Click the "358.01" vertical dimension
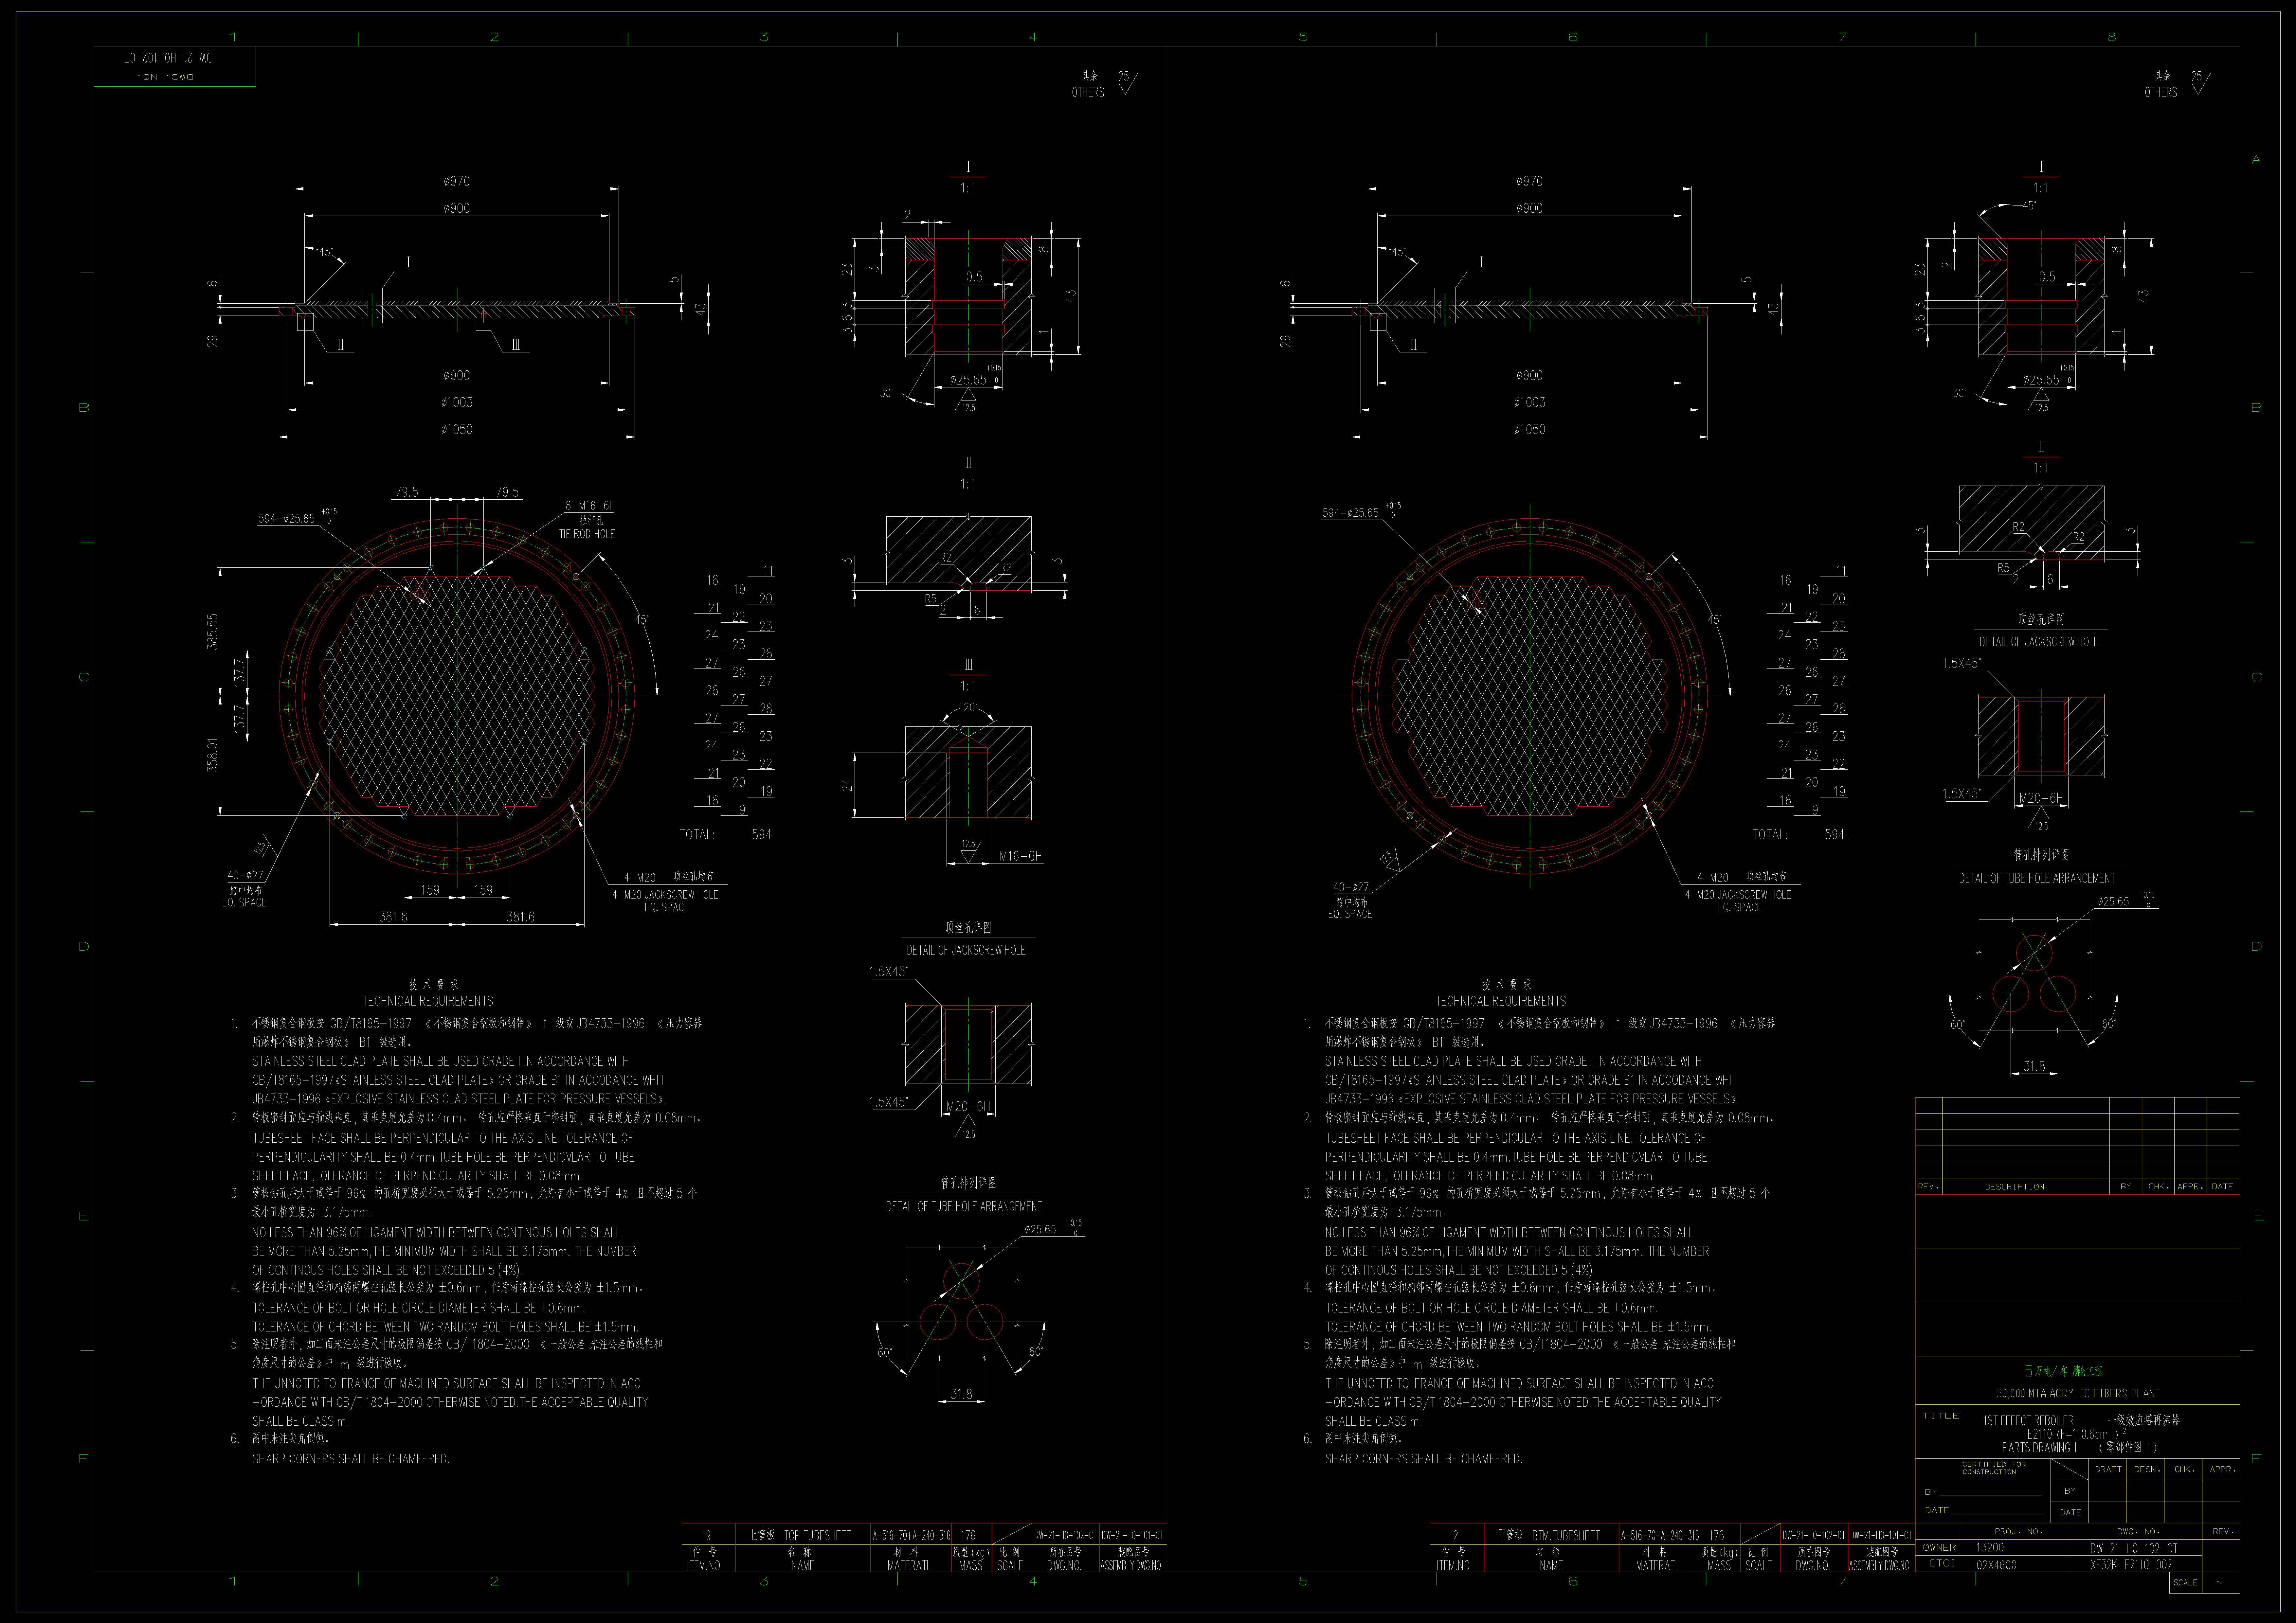2296x1623 pixels. pos(212,755)
